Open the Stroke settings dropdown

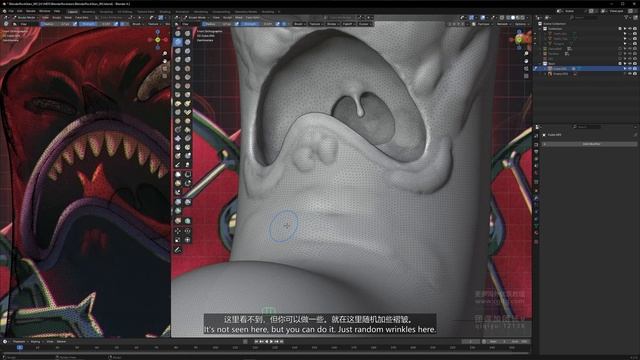[x=332, y=24]
